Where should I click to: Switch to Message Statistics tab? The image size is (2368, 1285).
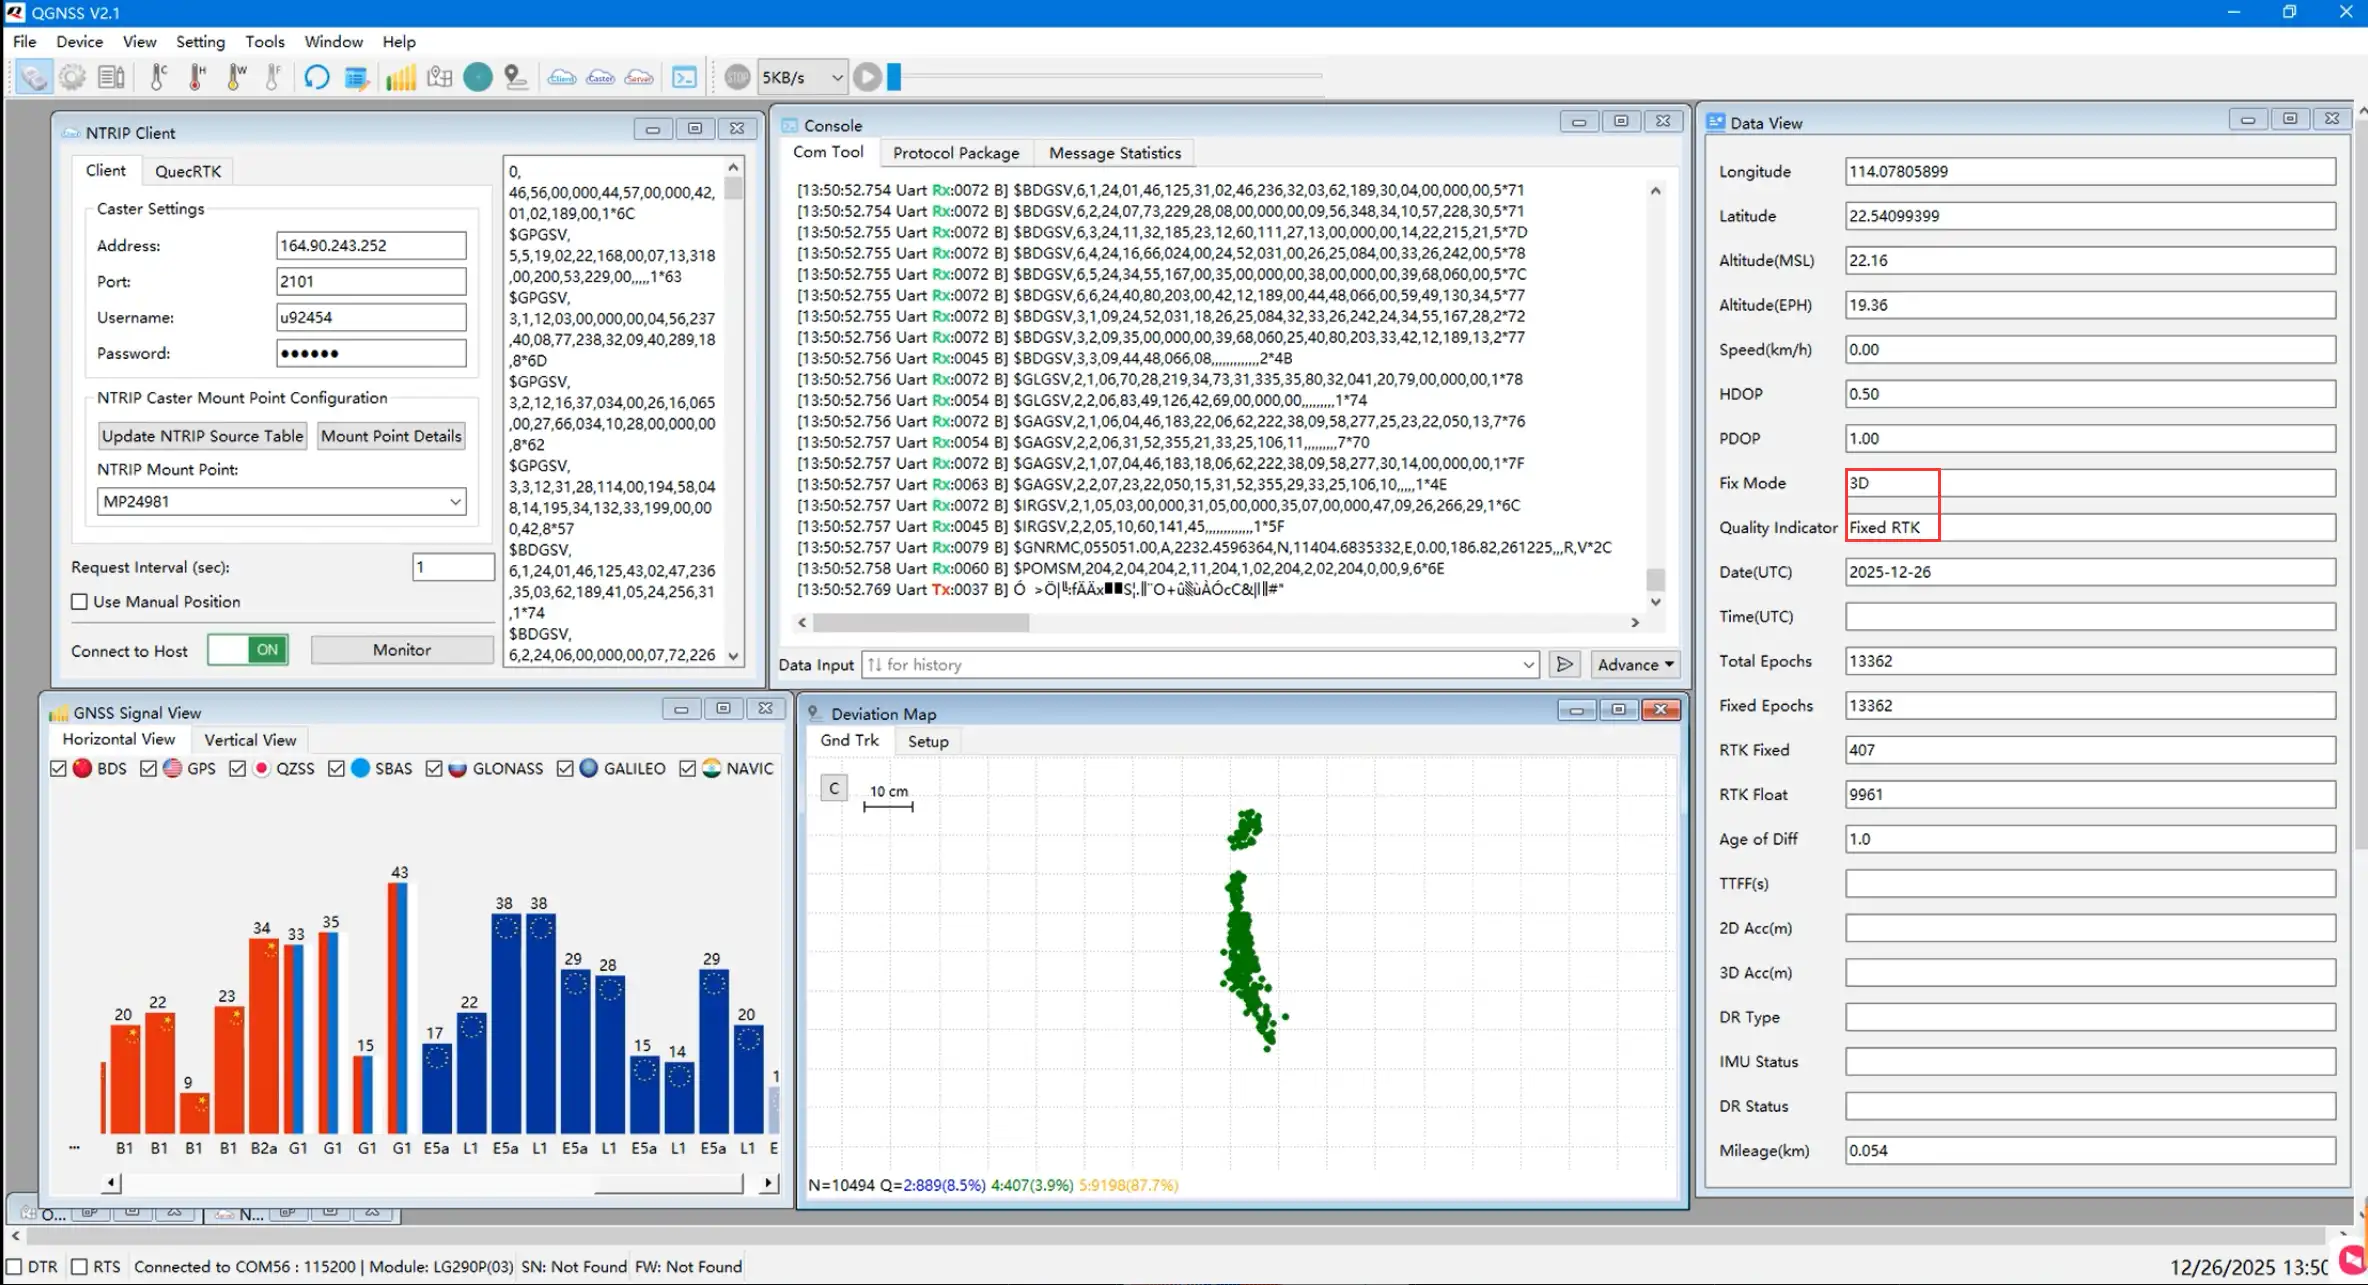[x=1114, y=153]
